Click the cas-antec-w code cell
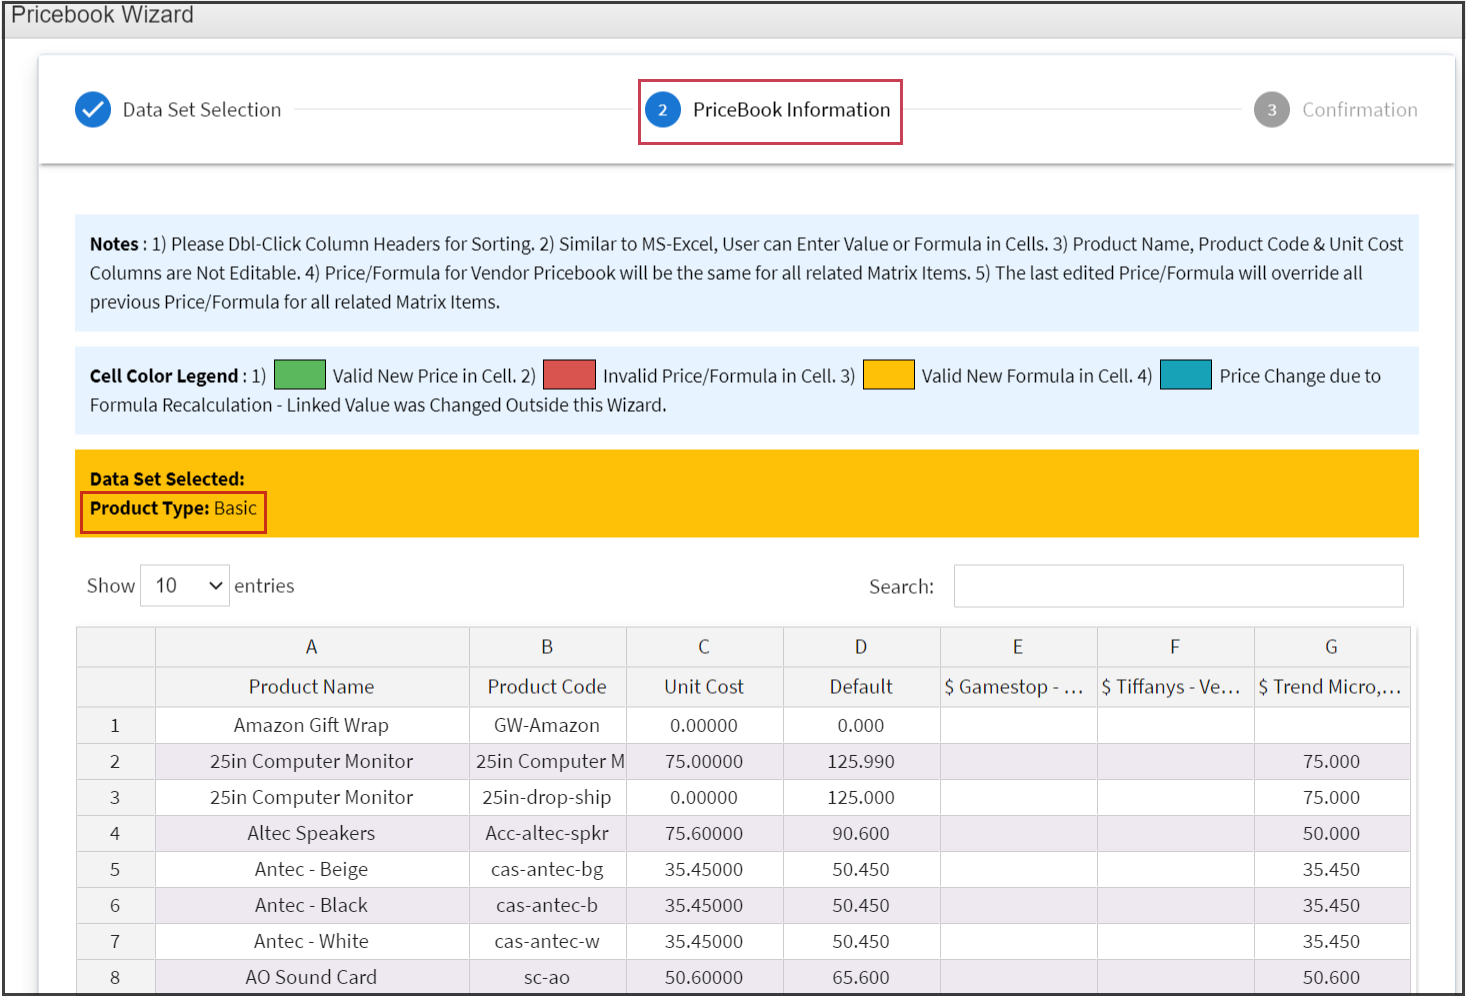 click(x=547, y=942)
